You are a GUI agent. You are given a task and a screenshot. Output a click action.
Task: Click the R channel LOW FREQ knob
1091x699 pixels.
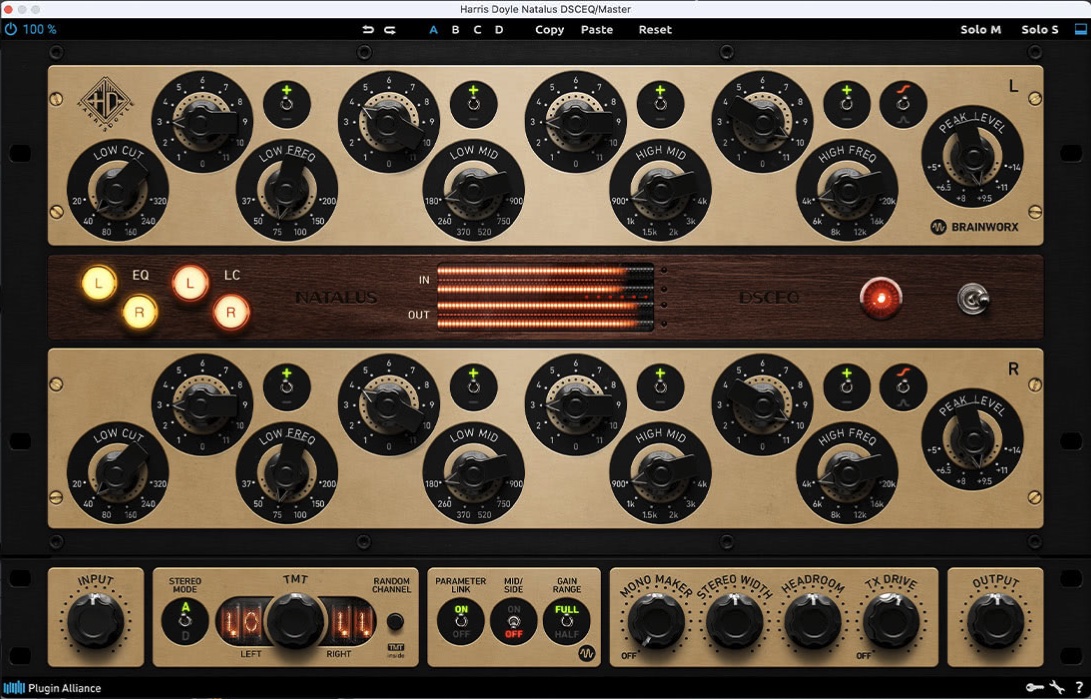tap(287, 474)
